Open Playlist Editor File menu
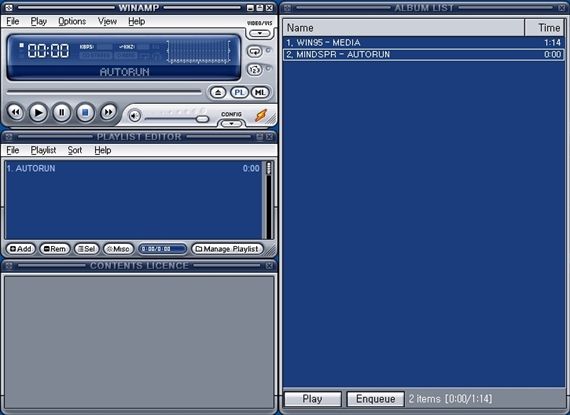This screenshot has height=415, width=570. pos(13,150)
